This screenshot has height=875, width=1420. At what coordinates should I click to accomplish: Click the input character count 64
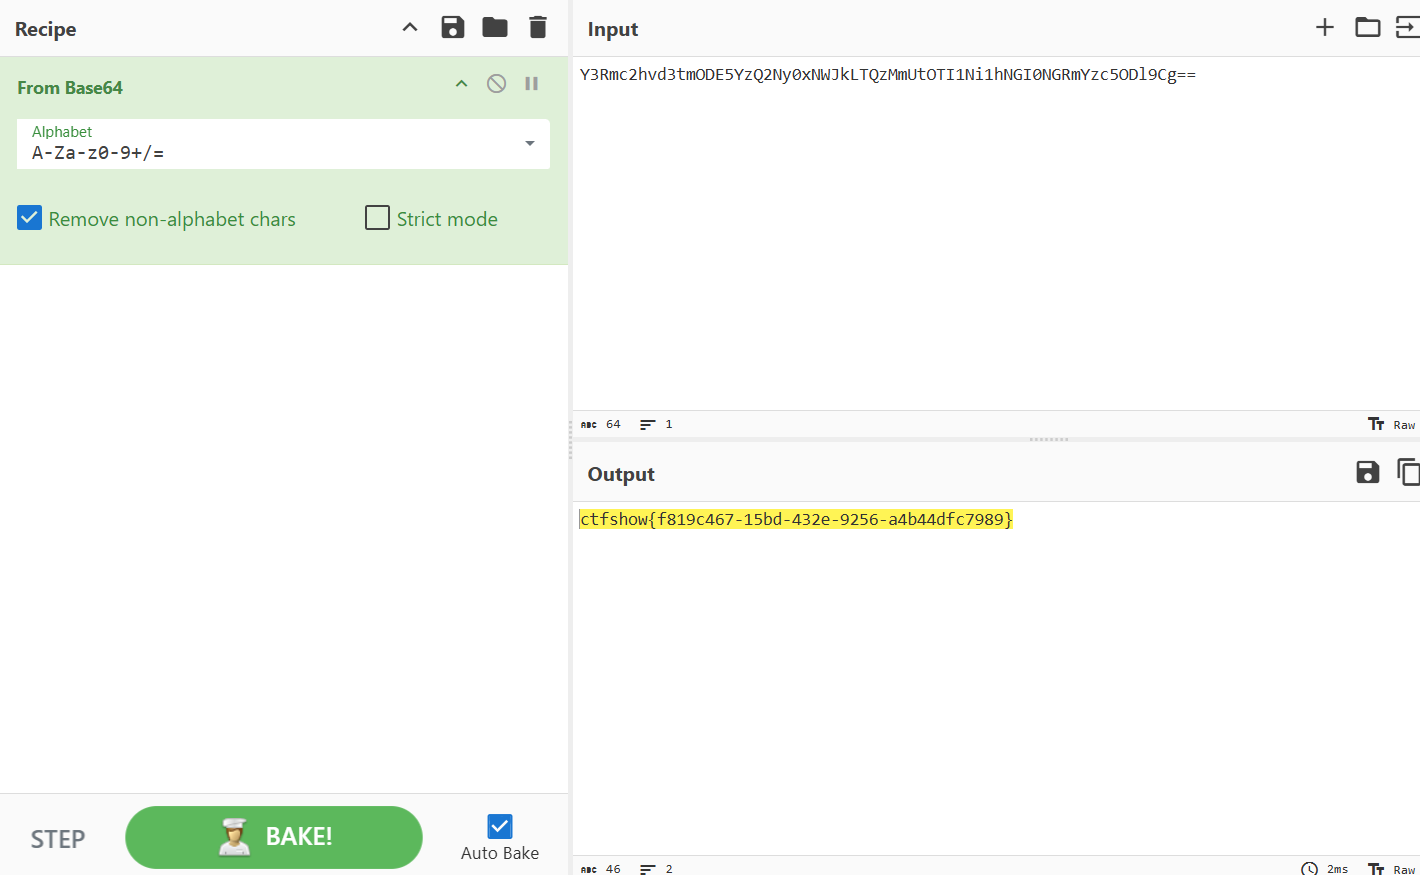[x=601, y=424]
